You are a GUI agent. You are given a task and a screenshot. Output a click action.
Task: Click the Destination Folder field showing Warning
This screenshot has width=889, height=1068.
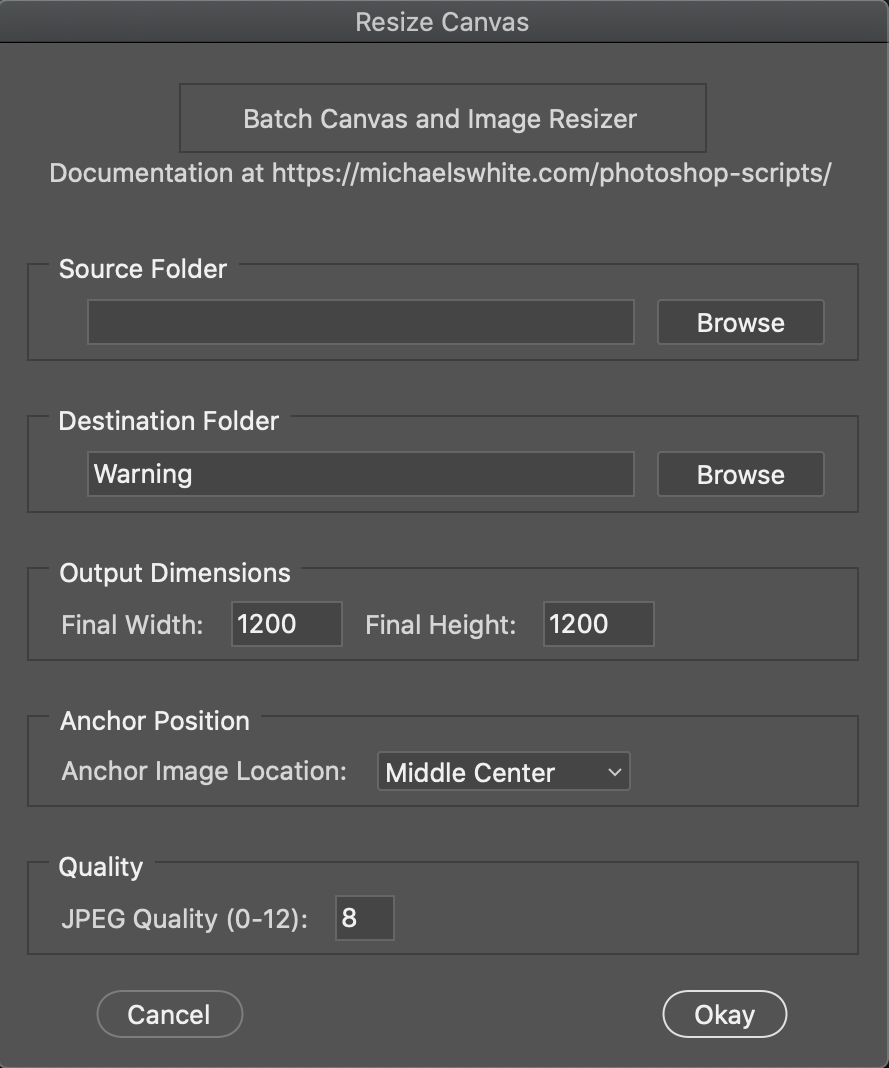[361, 474]
